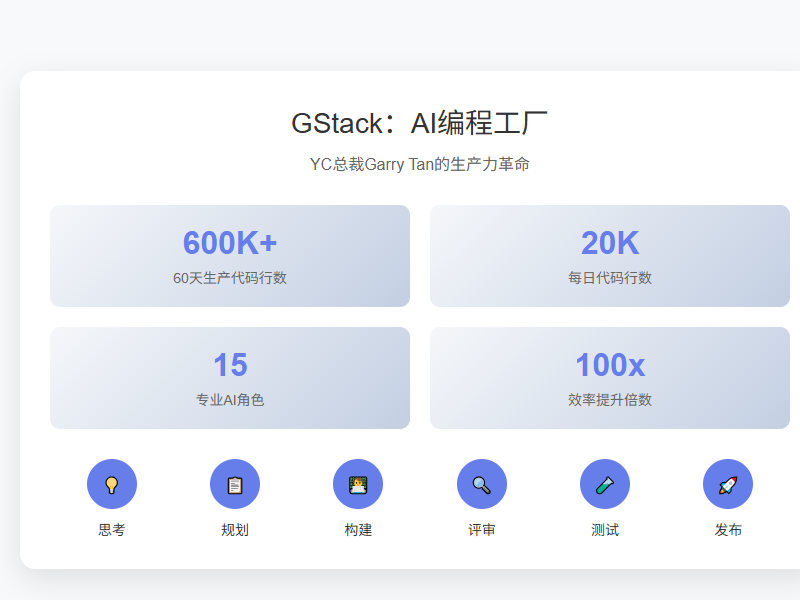Click the 规划 notepad icon
Screen dimensions: 800x600
pos(235,483)
